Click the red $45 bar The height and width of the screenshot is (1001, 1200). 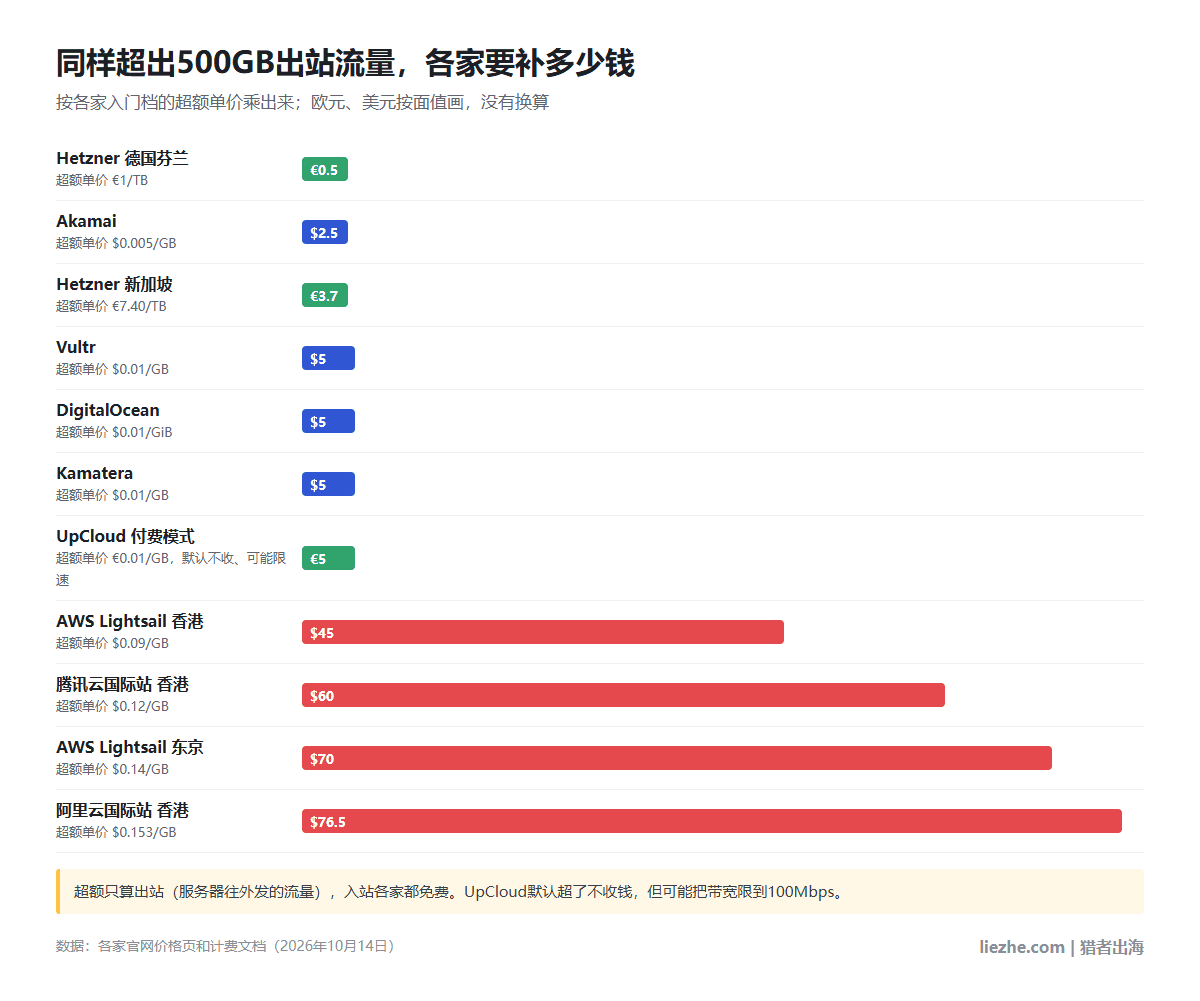(543, 632)
